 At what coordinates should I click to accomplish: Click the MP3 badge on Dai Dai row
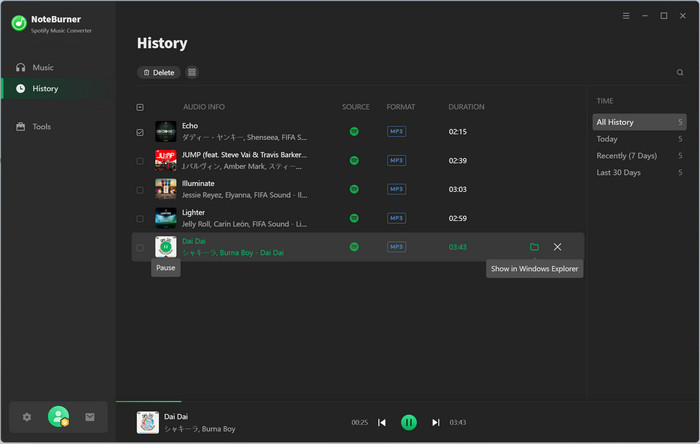click(396, 247)
